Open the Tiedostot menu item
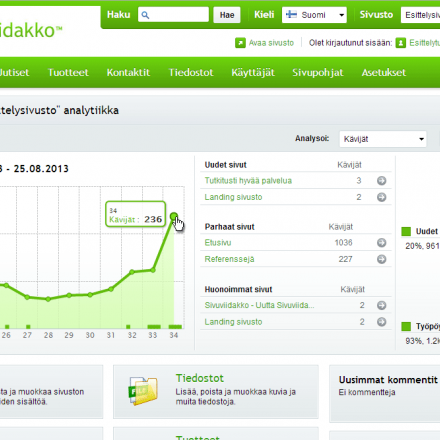Viewport: 440px width, 440px height. click(x=191, y=73)
